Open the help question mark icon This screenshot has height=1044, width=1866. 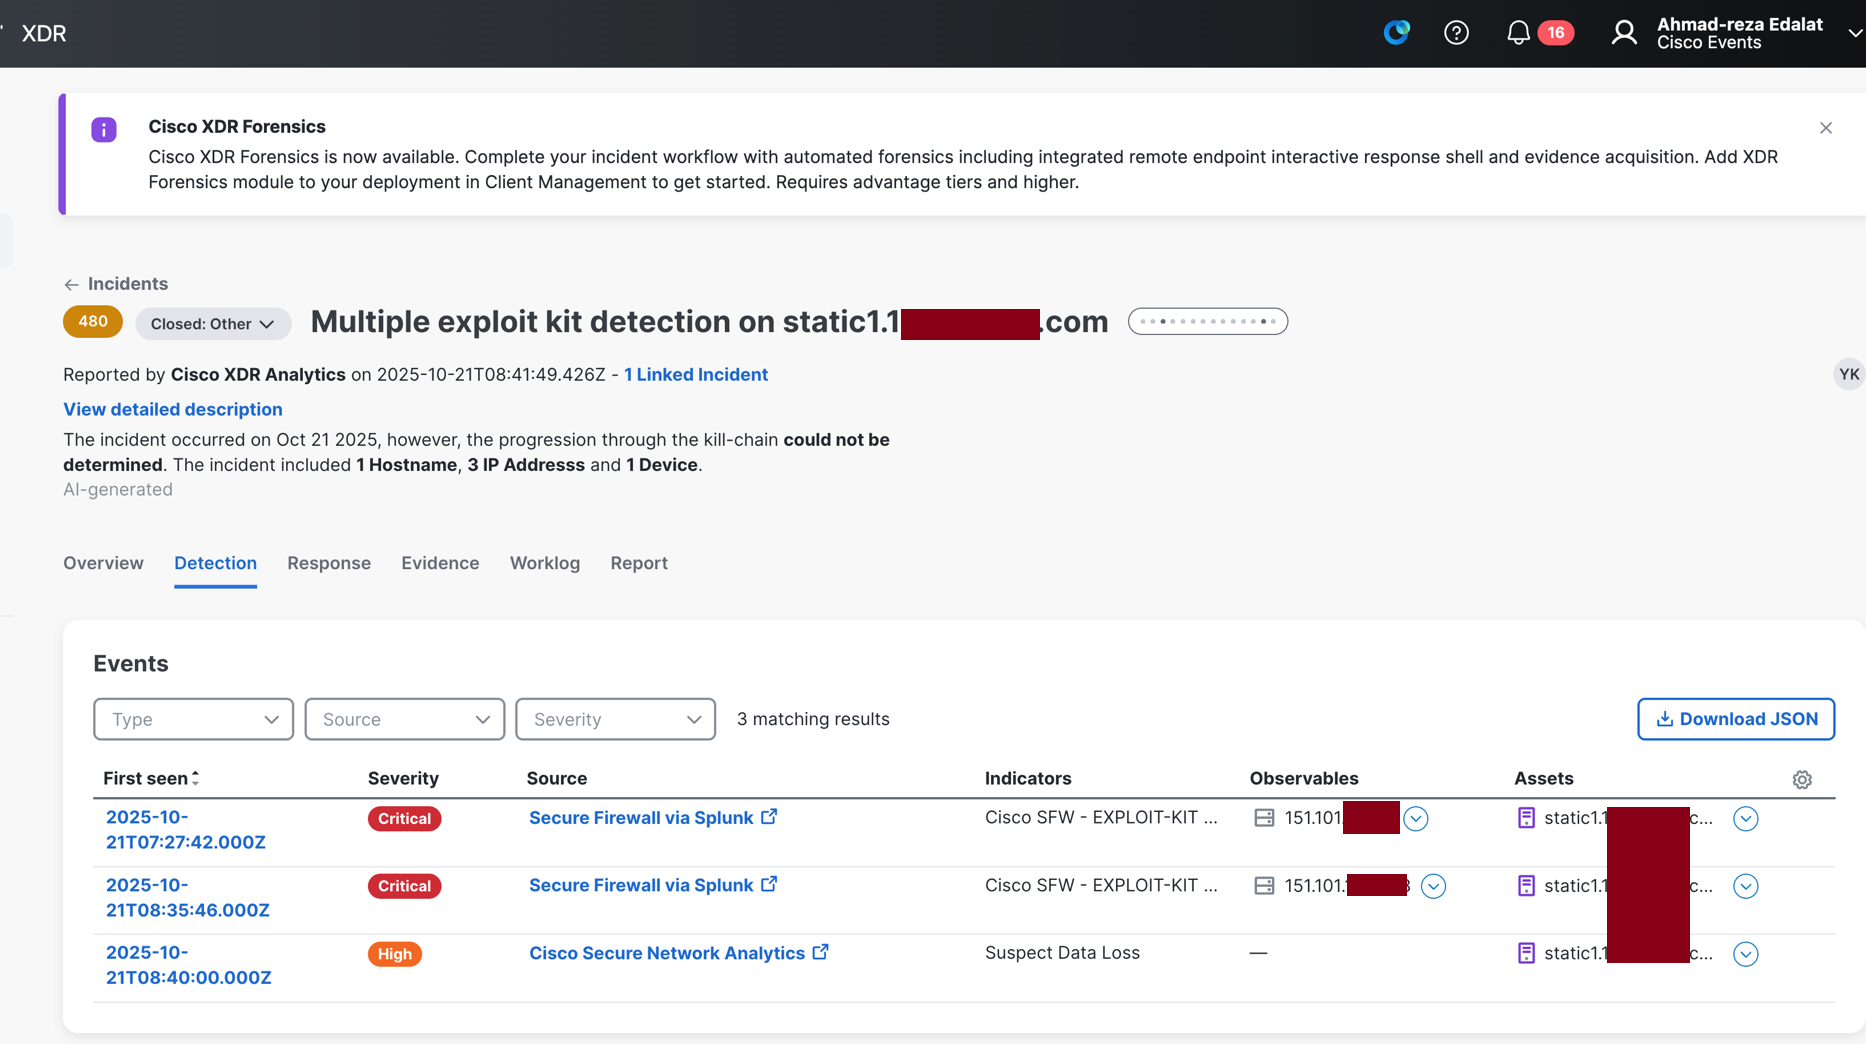coord(1456,32)
